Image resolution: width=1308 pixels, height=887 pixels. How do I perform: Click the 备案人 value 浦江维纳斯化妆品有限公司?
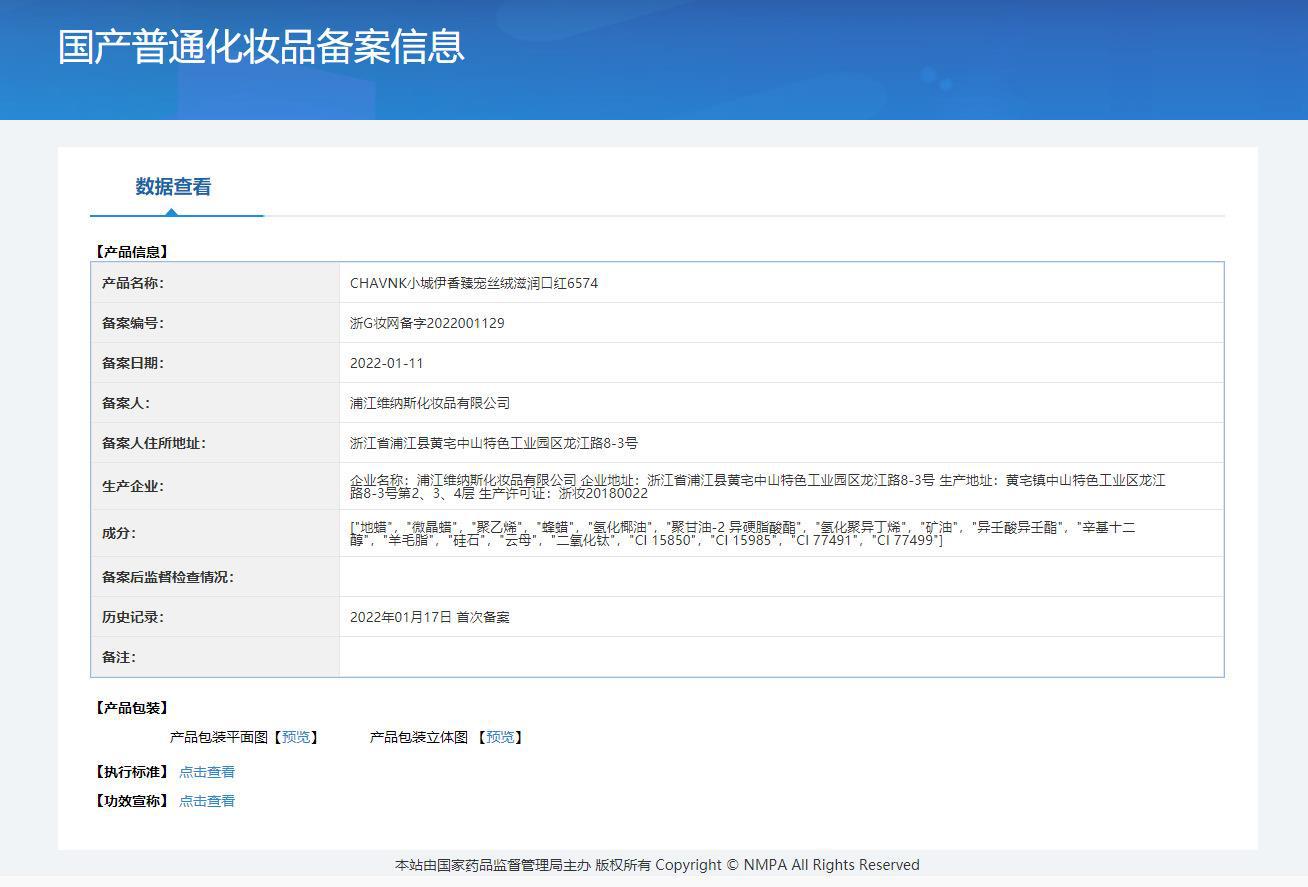tap(430, 403)
